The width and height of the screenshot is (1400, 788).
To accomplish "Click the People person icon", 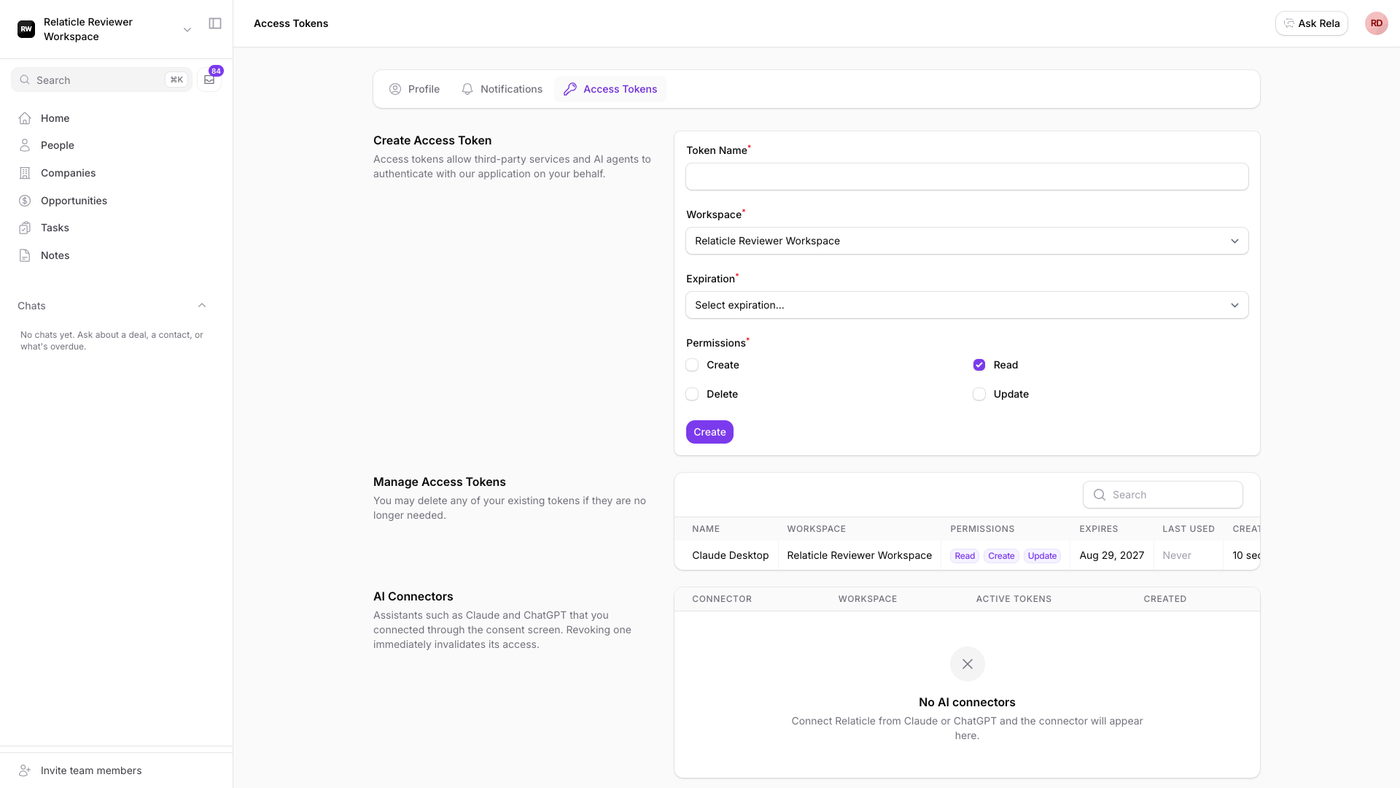I will tap(25, 145).
